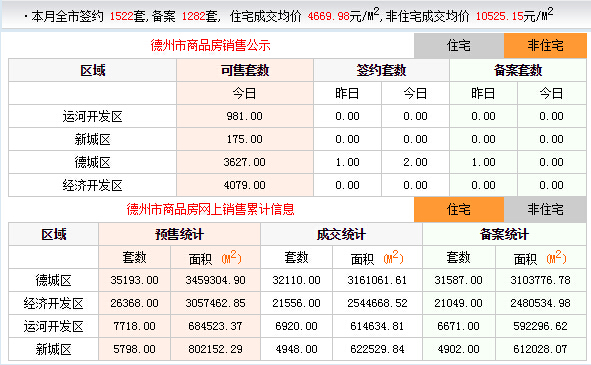The width and height of the screenshot is (591, 365).
Task: Click available units value 3627.00
Action: click(245, 162)
